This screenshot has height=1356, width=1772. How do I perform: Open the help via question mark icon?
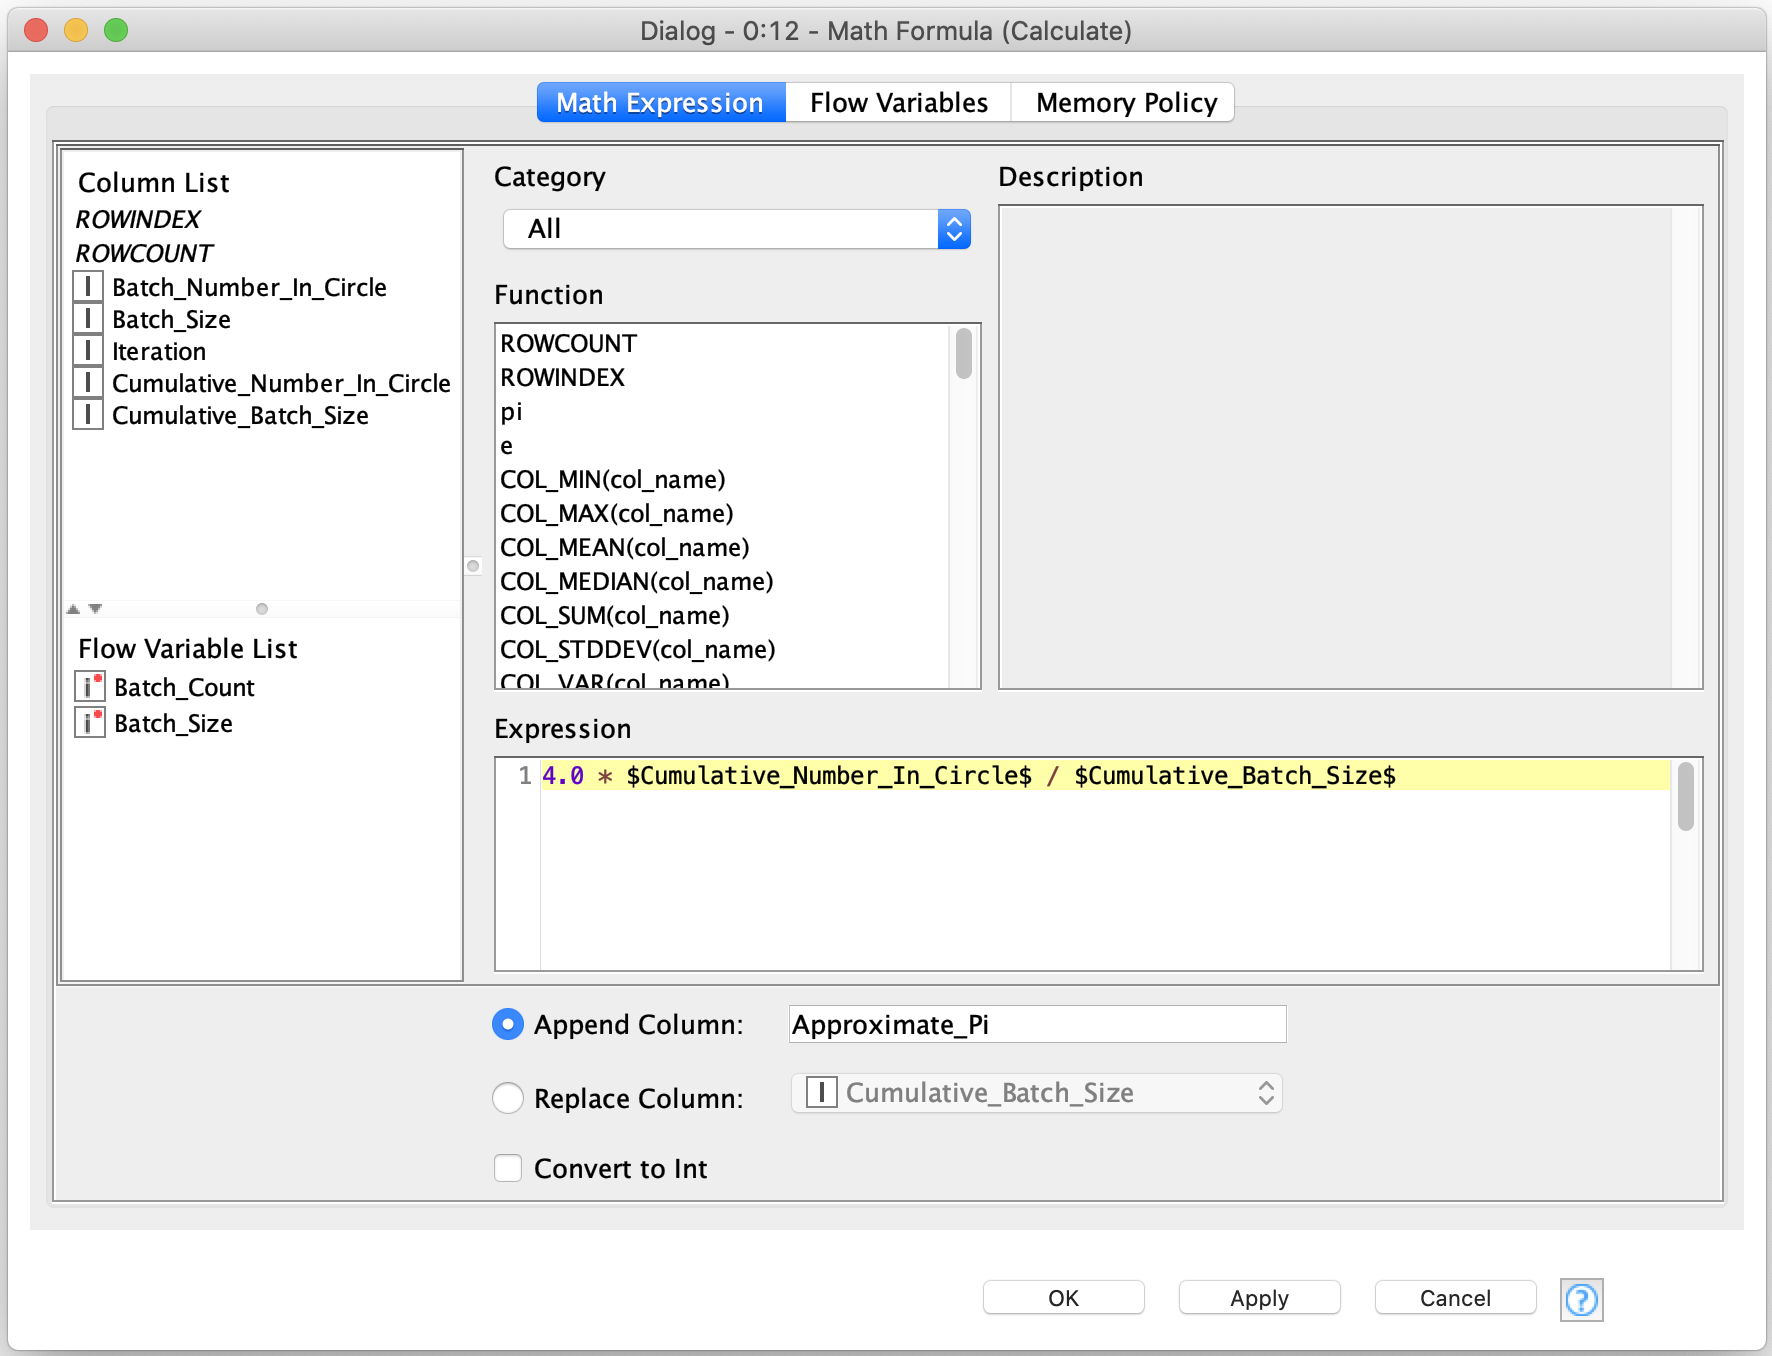pos(1581,1300)
